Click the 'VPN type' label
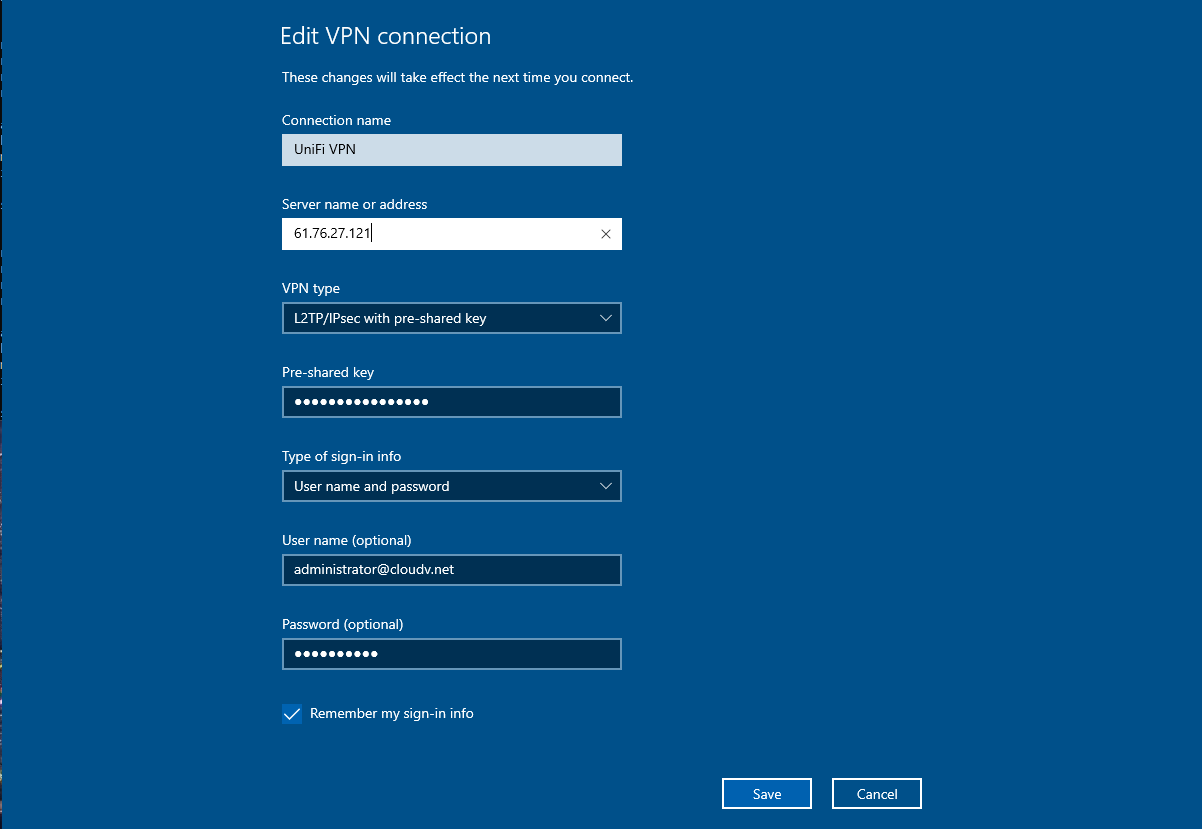 coord(311,288)
